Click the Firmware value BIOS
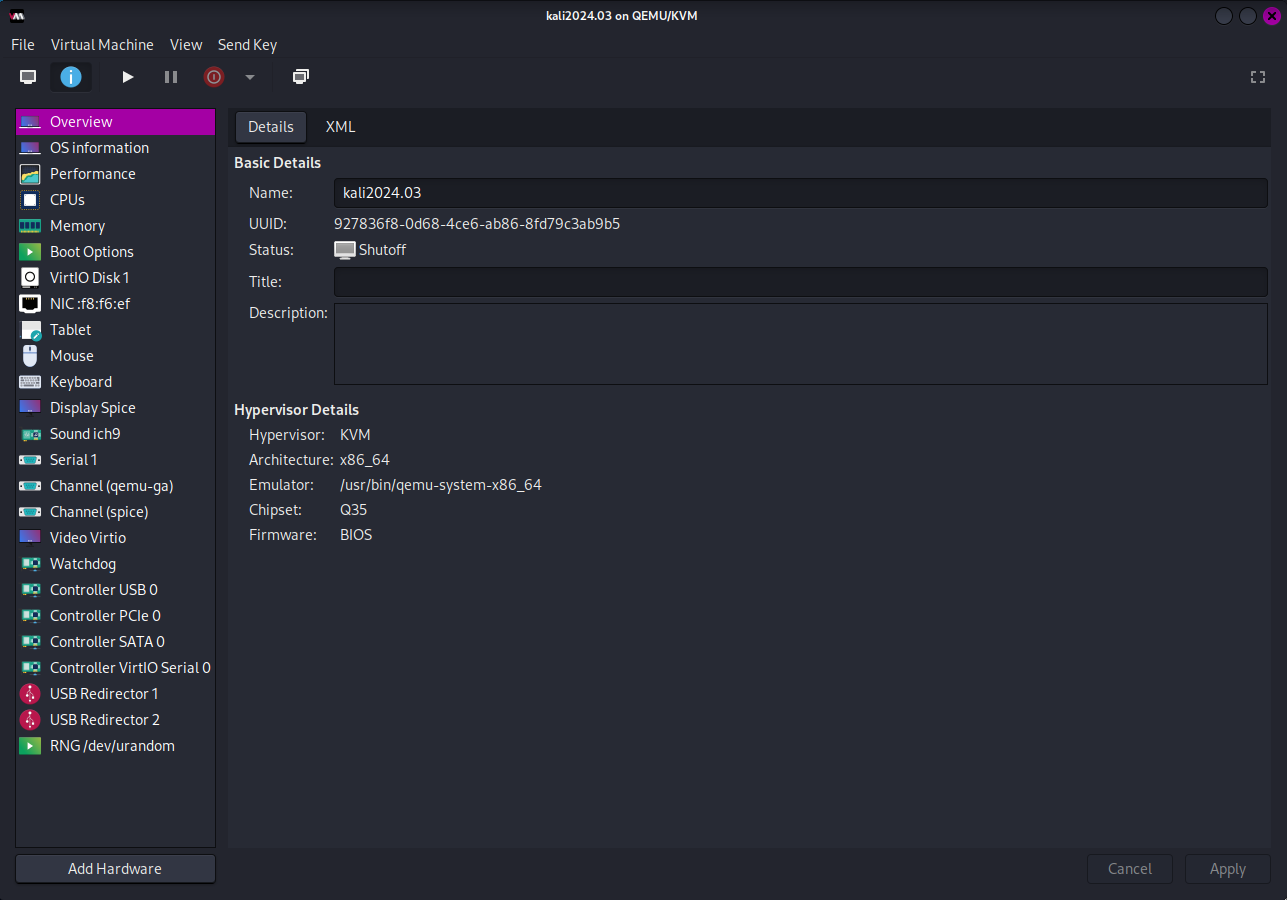 356,535
